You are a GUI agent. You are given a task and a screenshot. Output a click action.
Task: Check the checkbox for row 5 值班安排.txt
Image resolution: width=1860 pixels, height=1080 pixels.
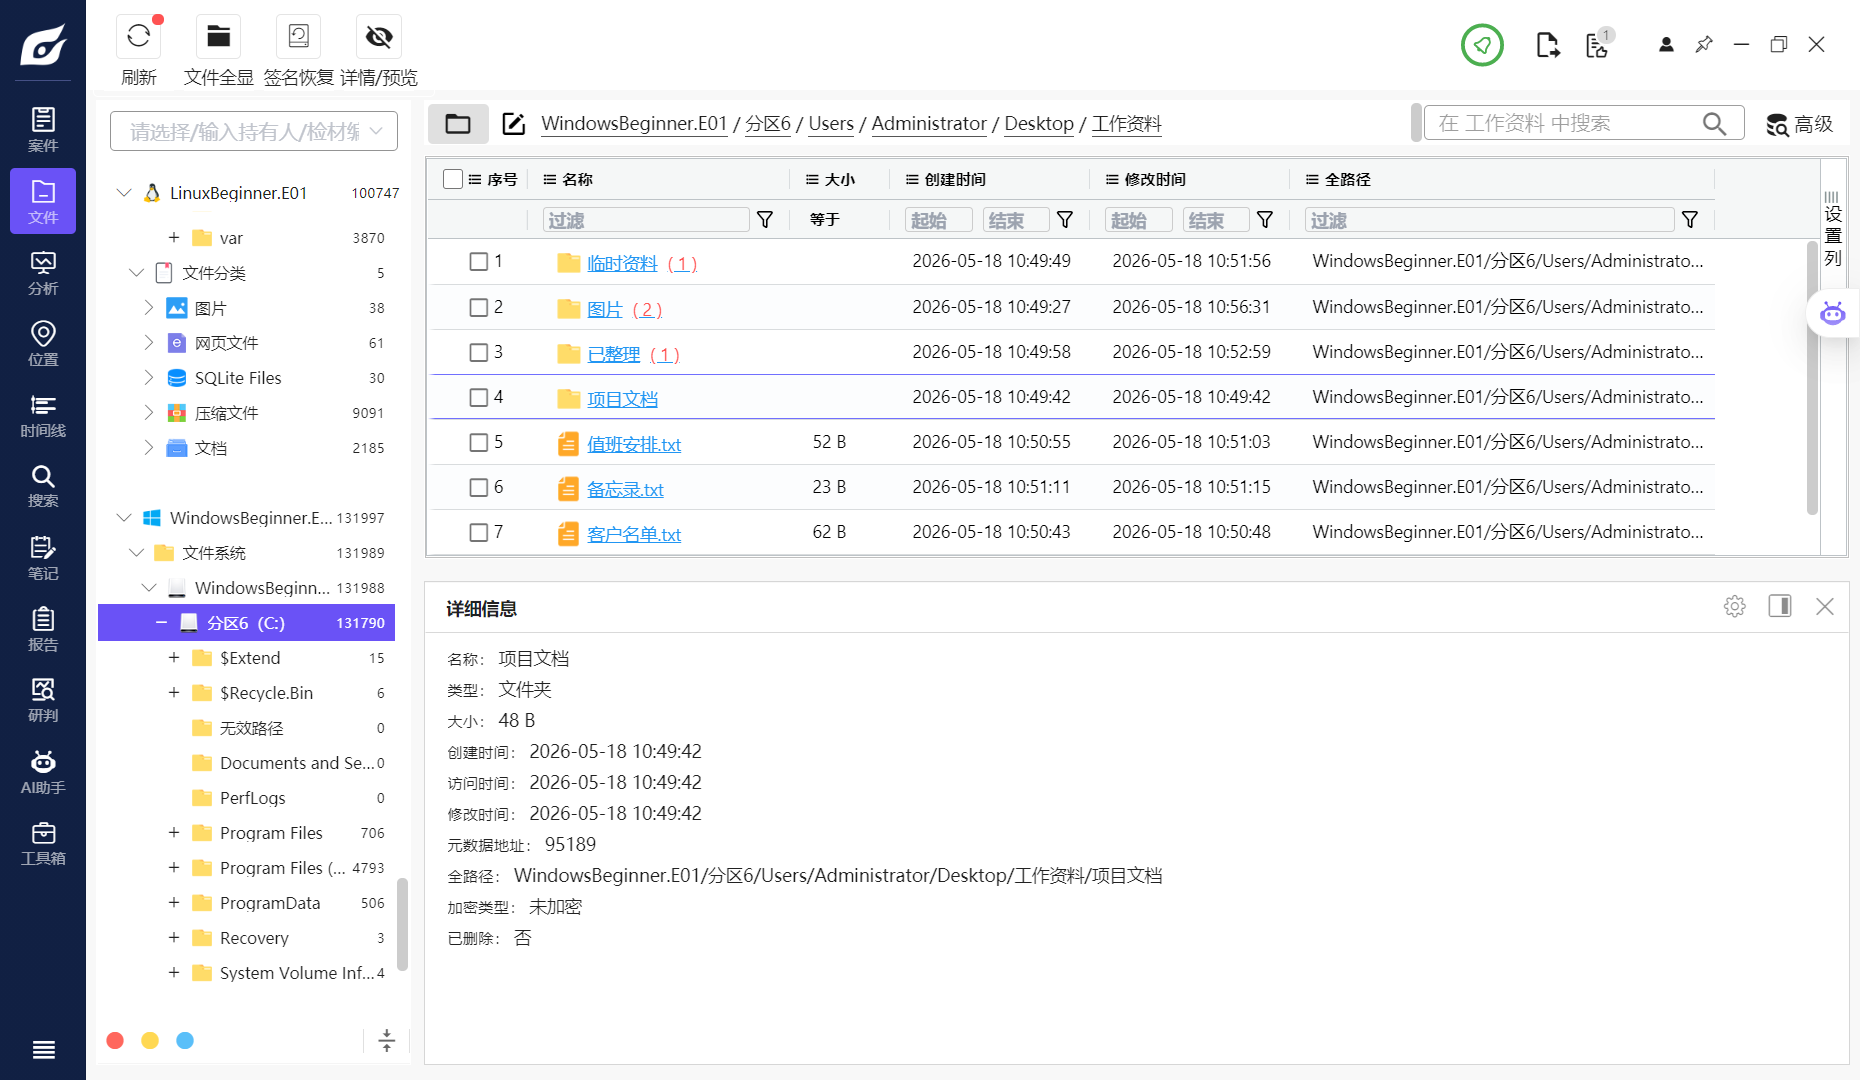click(x=479, y=443)
